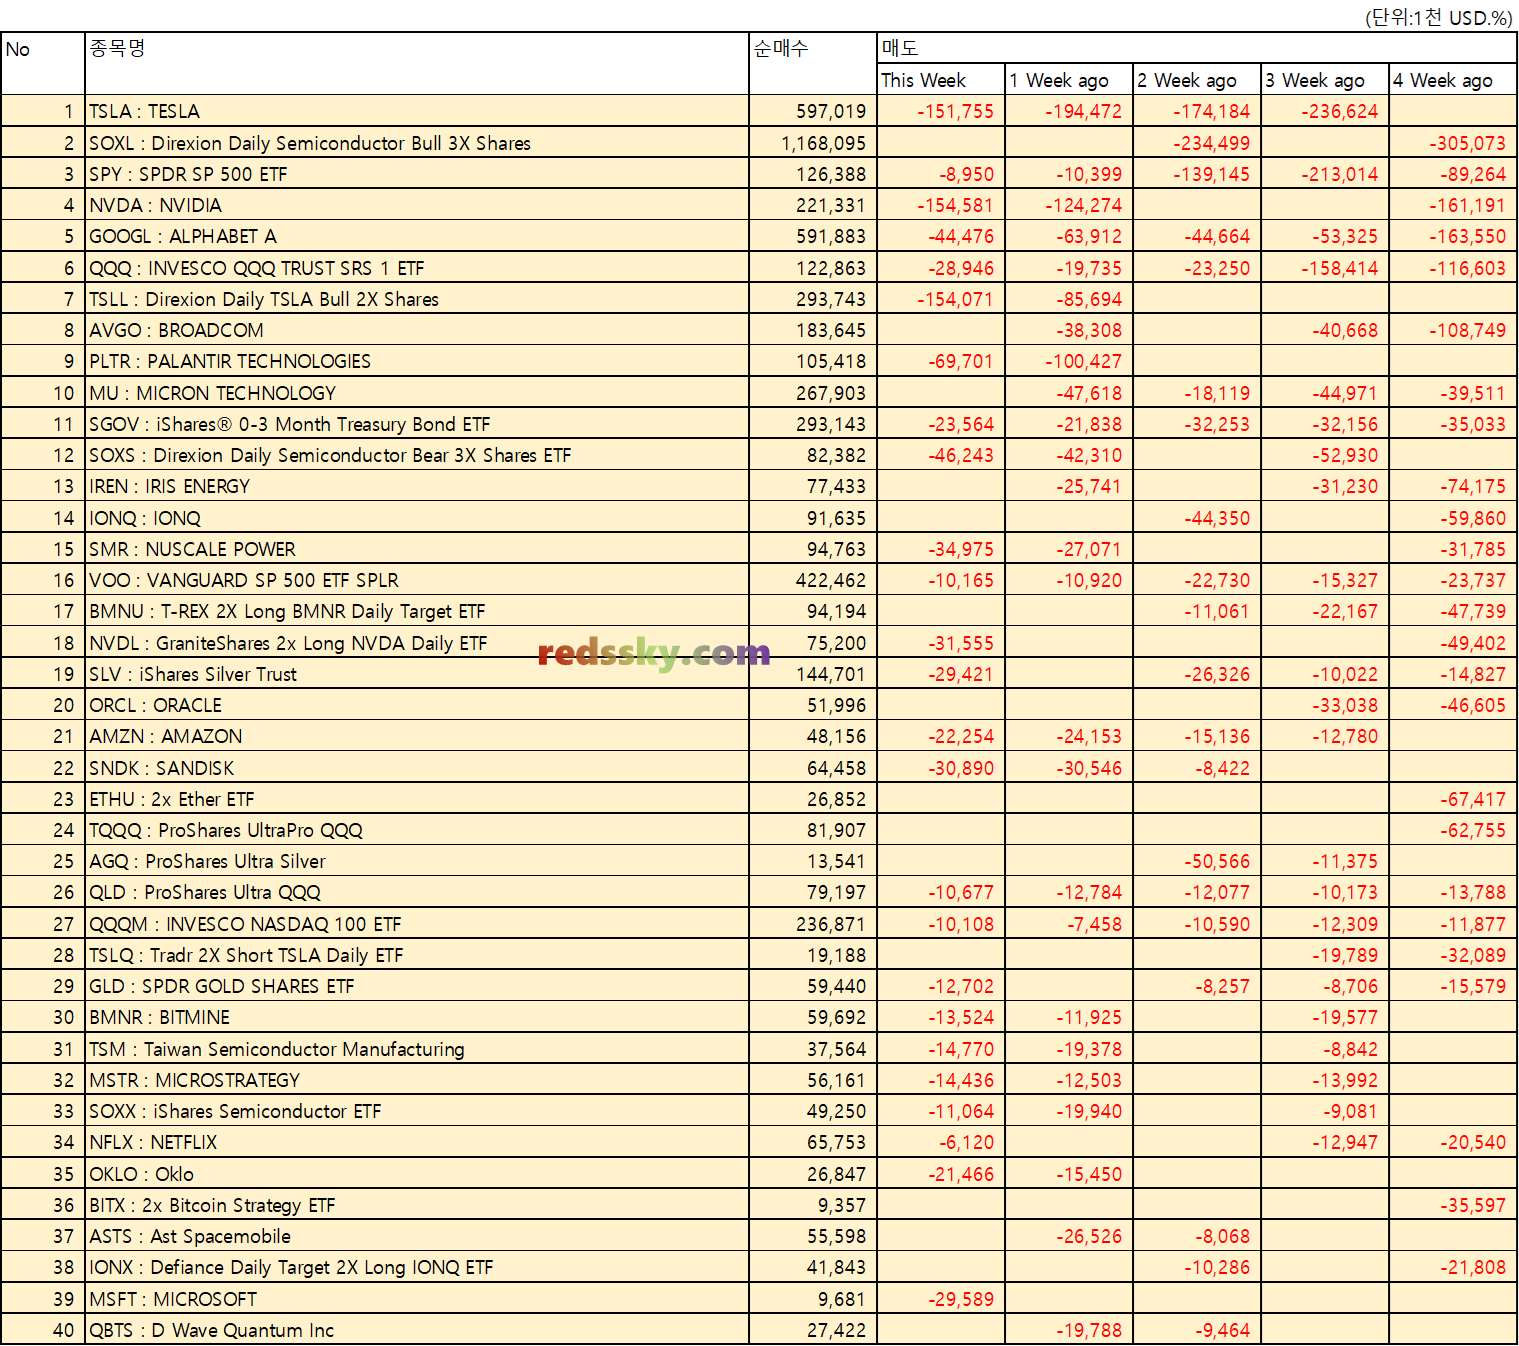Click the 'IREN : IRIS ENERGY' cell
Image resolution: width=1519 pixels, height=1346 pixels.
coord(417,486)
